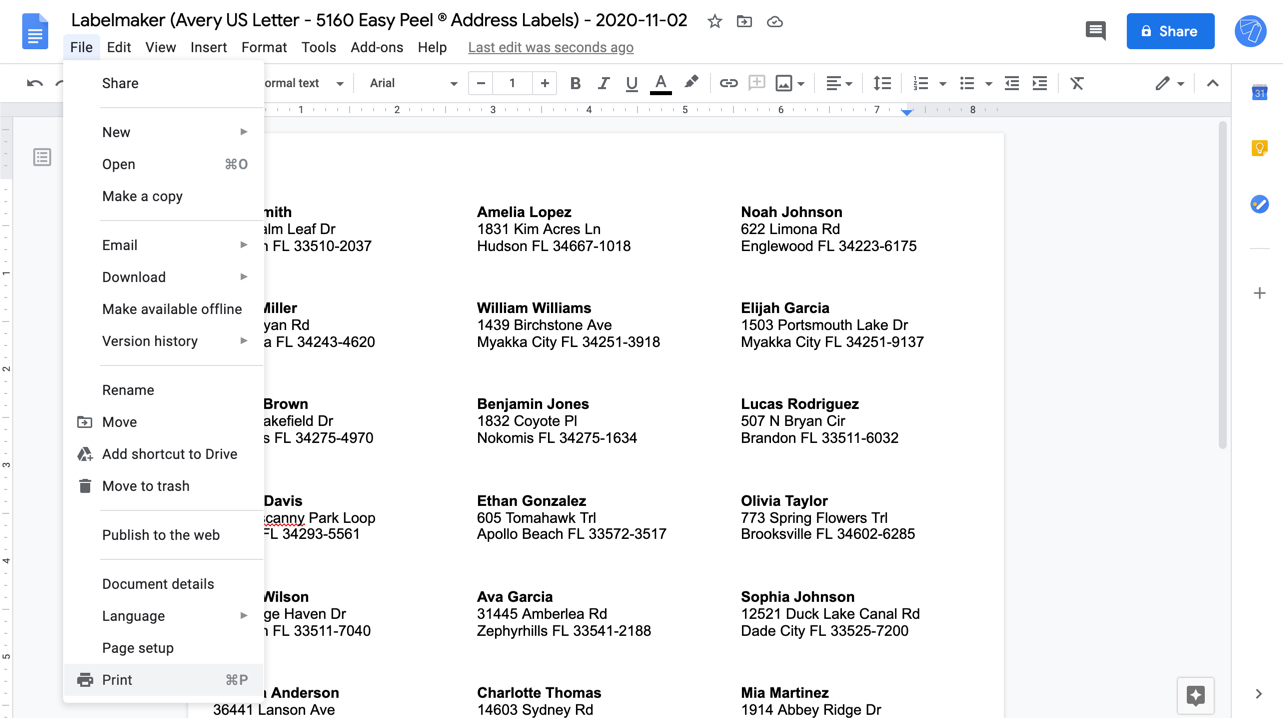Image resolution: width=1283 pixels, height=718 pixels.
Task: Click the Clear formatting icon
Action: tap(1077, 83)
